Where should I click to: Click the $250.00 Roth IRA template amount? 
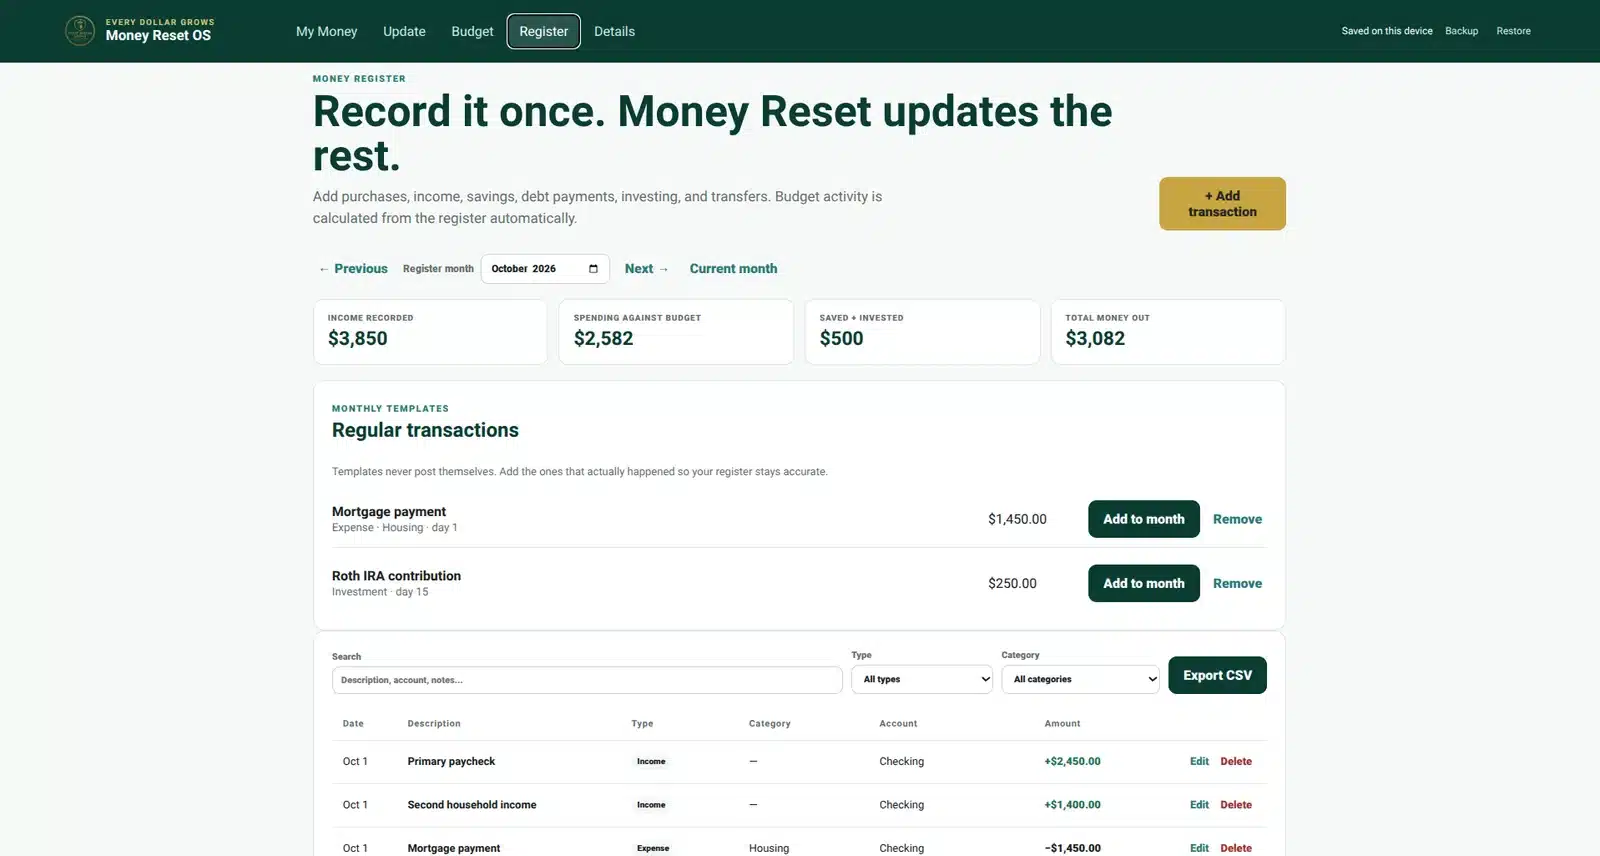(1012, 583)
